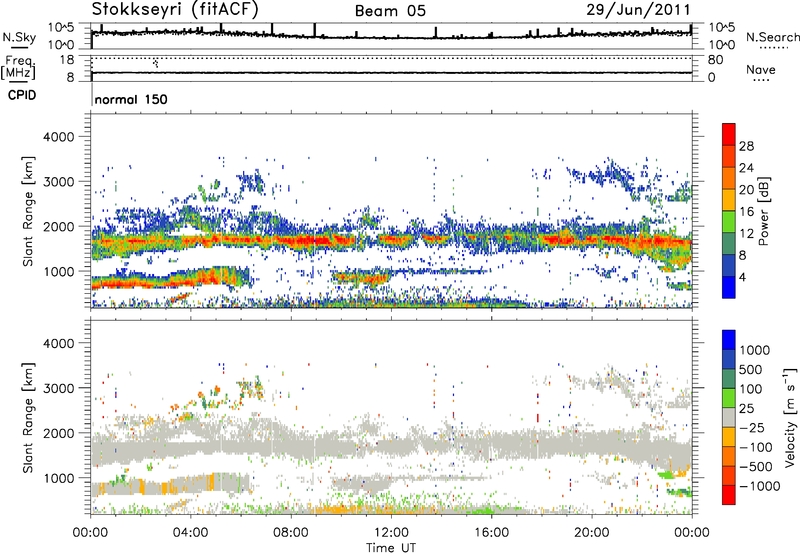Click the N.Search legend label

773,37
